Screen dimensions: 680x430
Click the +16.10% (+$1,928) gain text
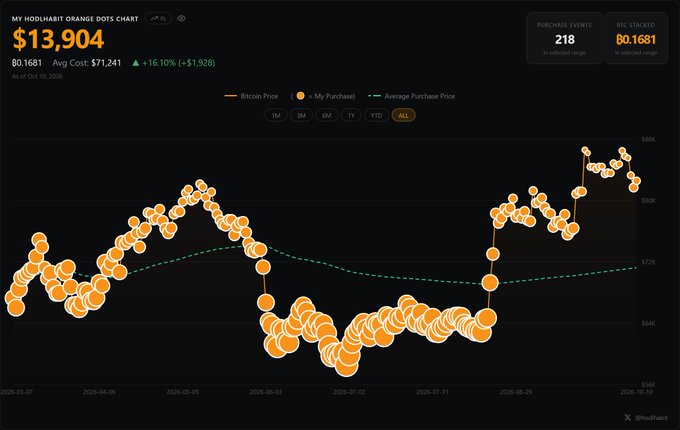point(179,63)
